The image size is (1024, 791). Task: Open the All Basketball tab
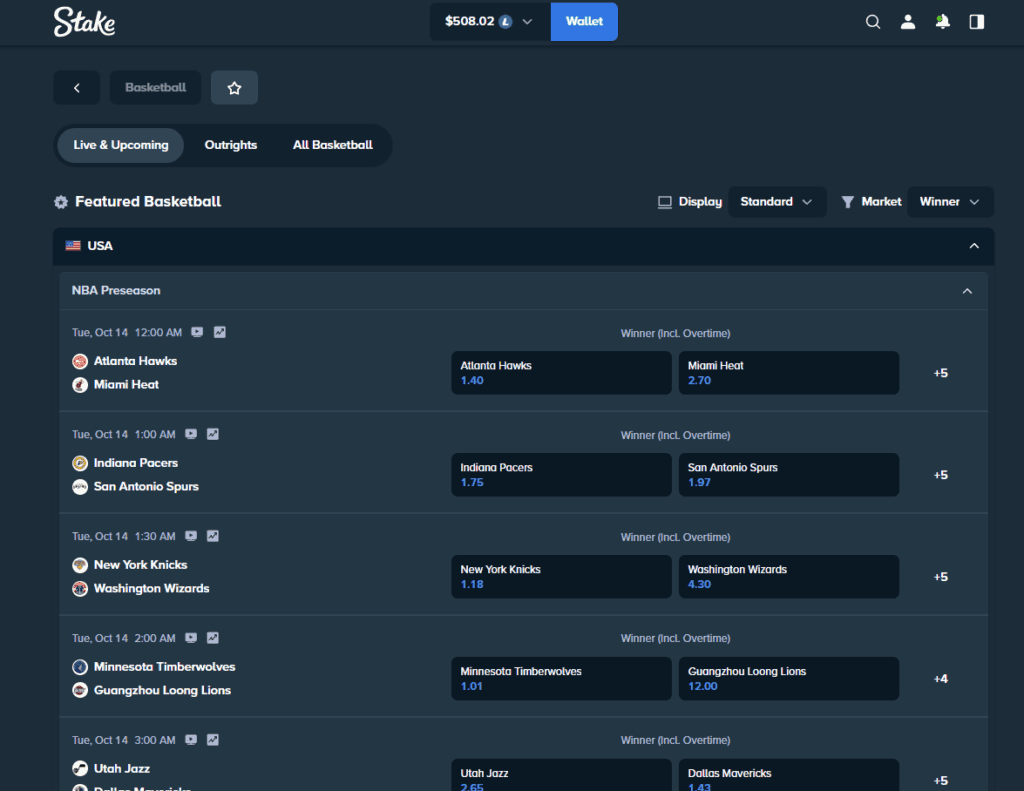(x=332, y=145)
